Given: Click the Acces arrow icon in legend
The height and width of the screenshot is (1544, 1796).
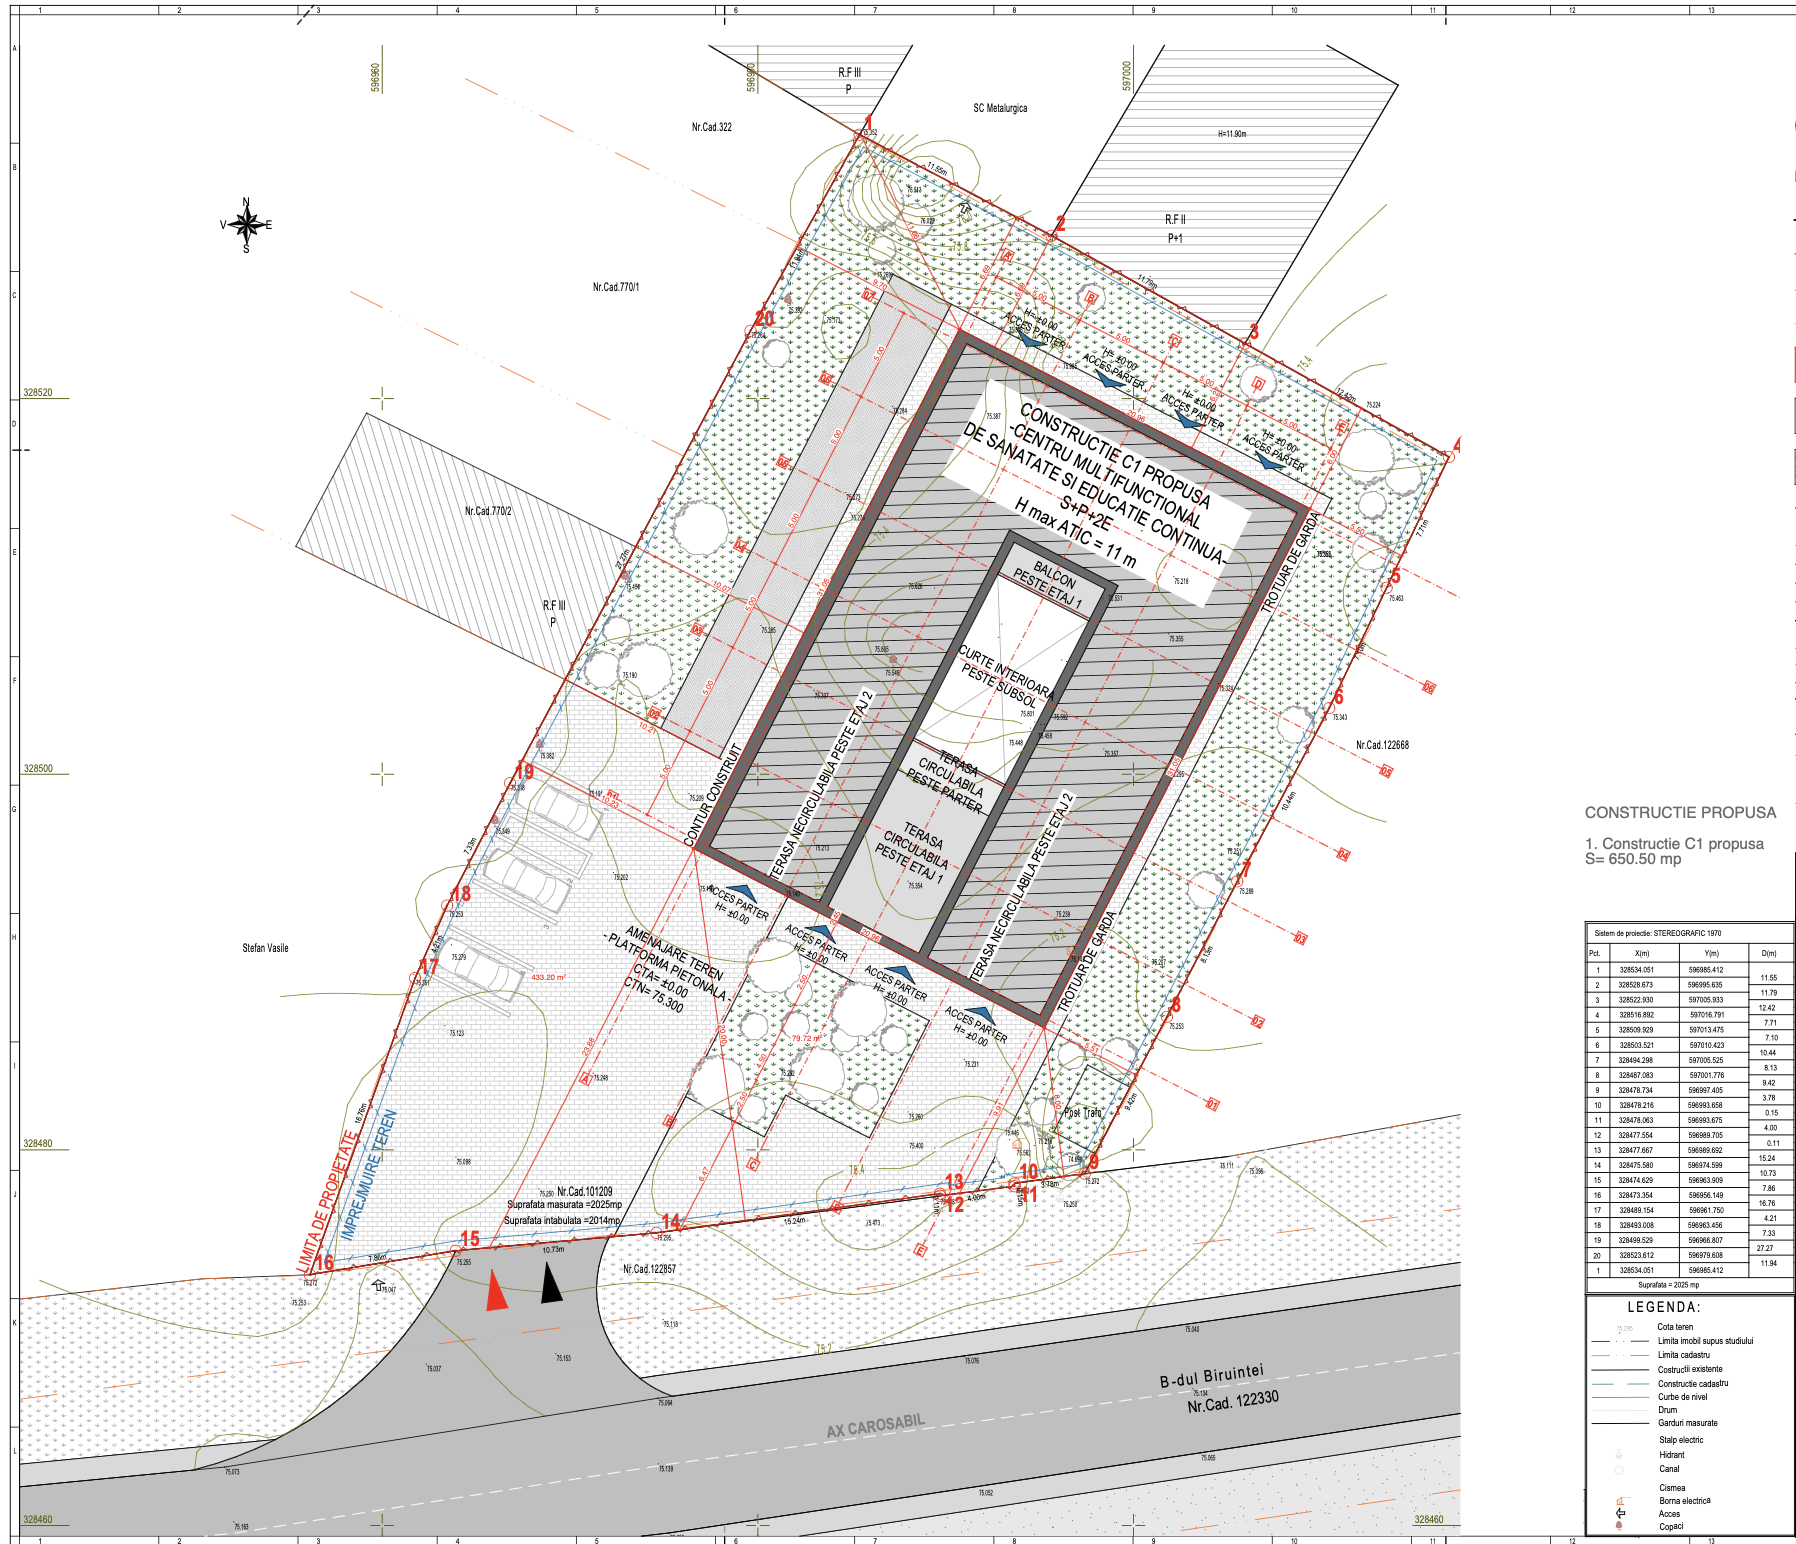Looking at the screenshot, I should click(x=1620, y=1513).
